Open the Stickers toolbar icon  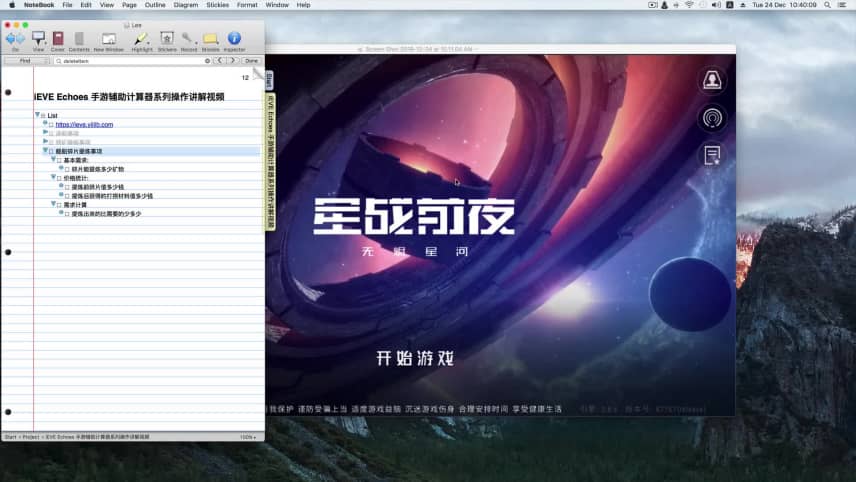click(x=167, y=38)
